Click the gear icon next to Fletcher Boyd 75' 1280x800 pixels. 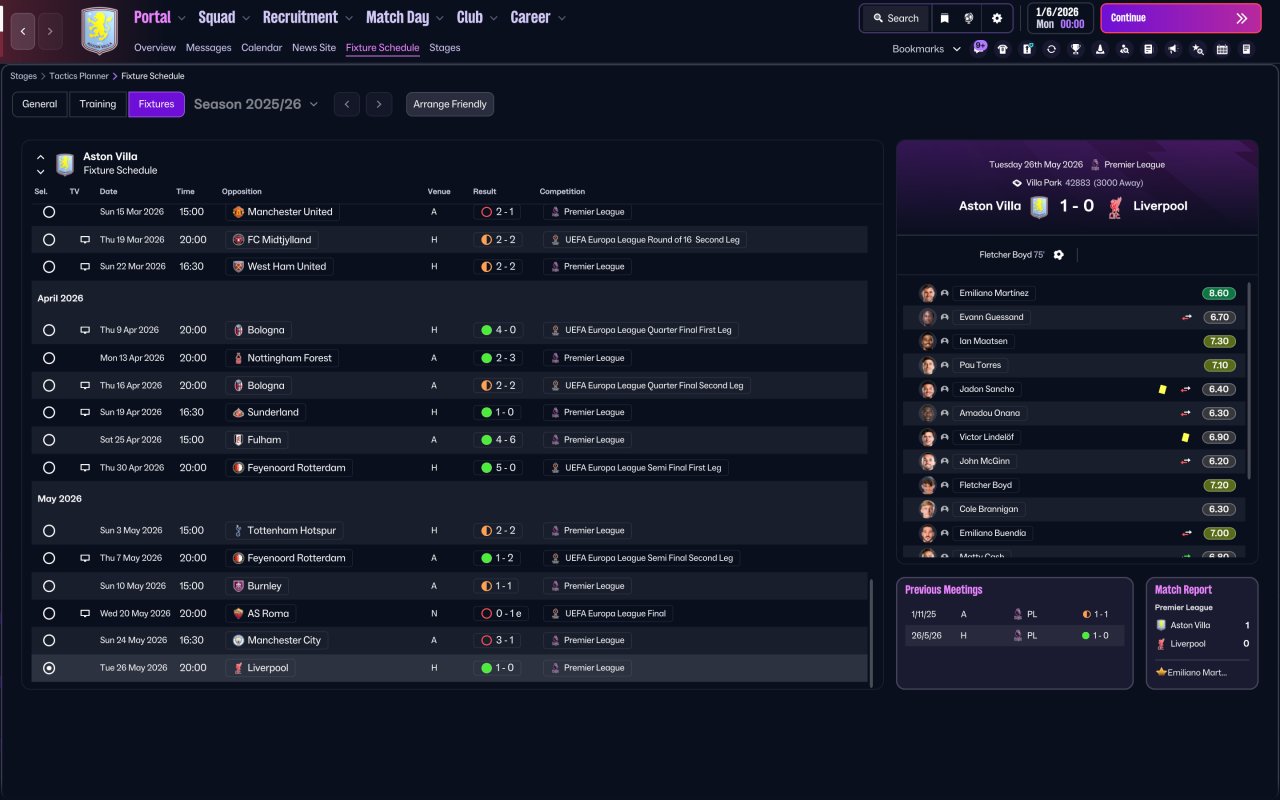[x=1059, y=255]
